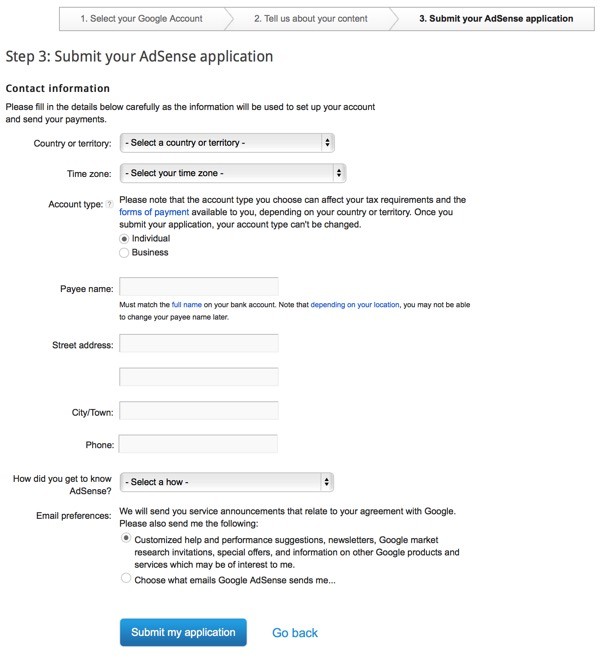Select 'Choose what emails Google AdSense sends me' radio
Viewport: 600px width, 658px height.
[x=125, y=578]
